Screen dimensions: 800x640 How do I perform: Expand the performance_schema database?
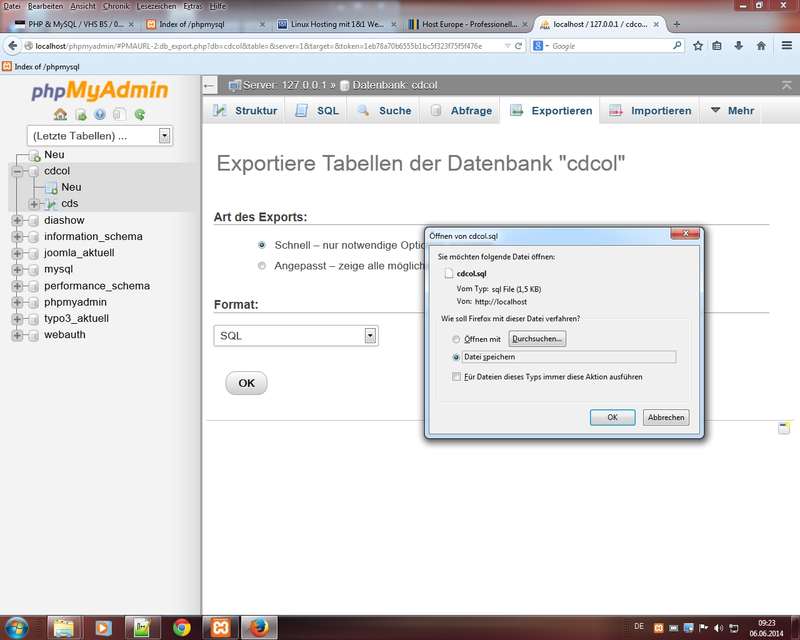pos(17,286)
